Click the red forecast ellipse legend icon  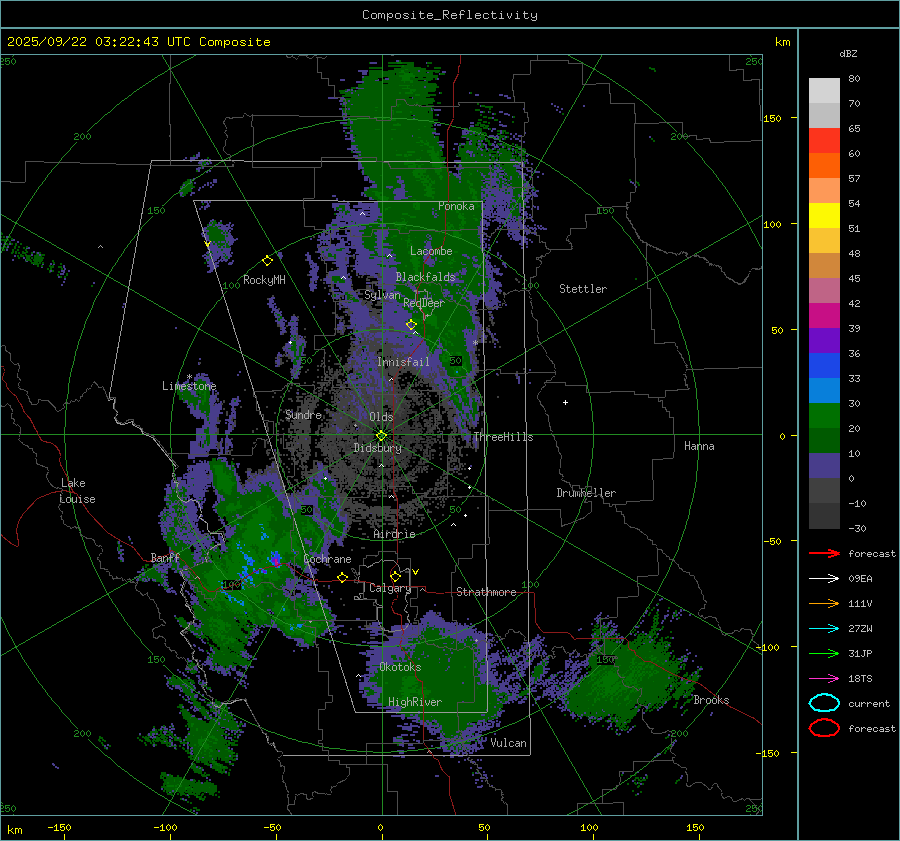[x=824, y=728]
